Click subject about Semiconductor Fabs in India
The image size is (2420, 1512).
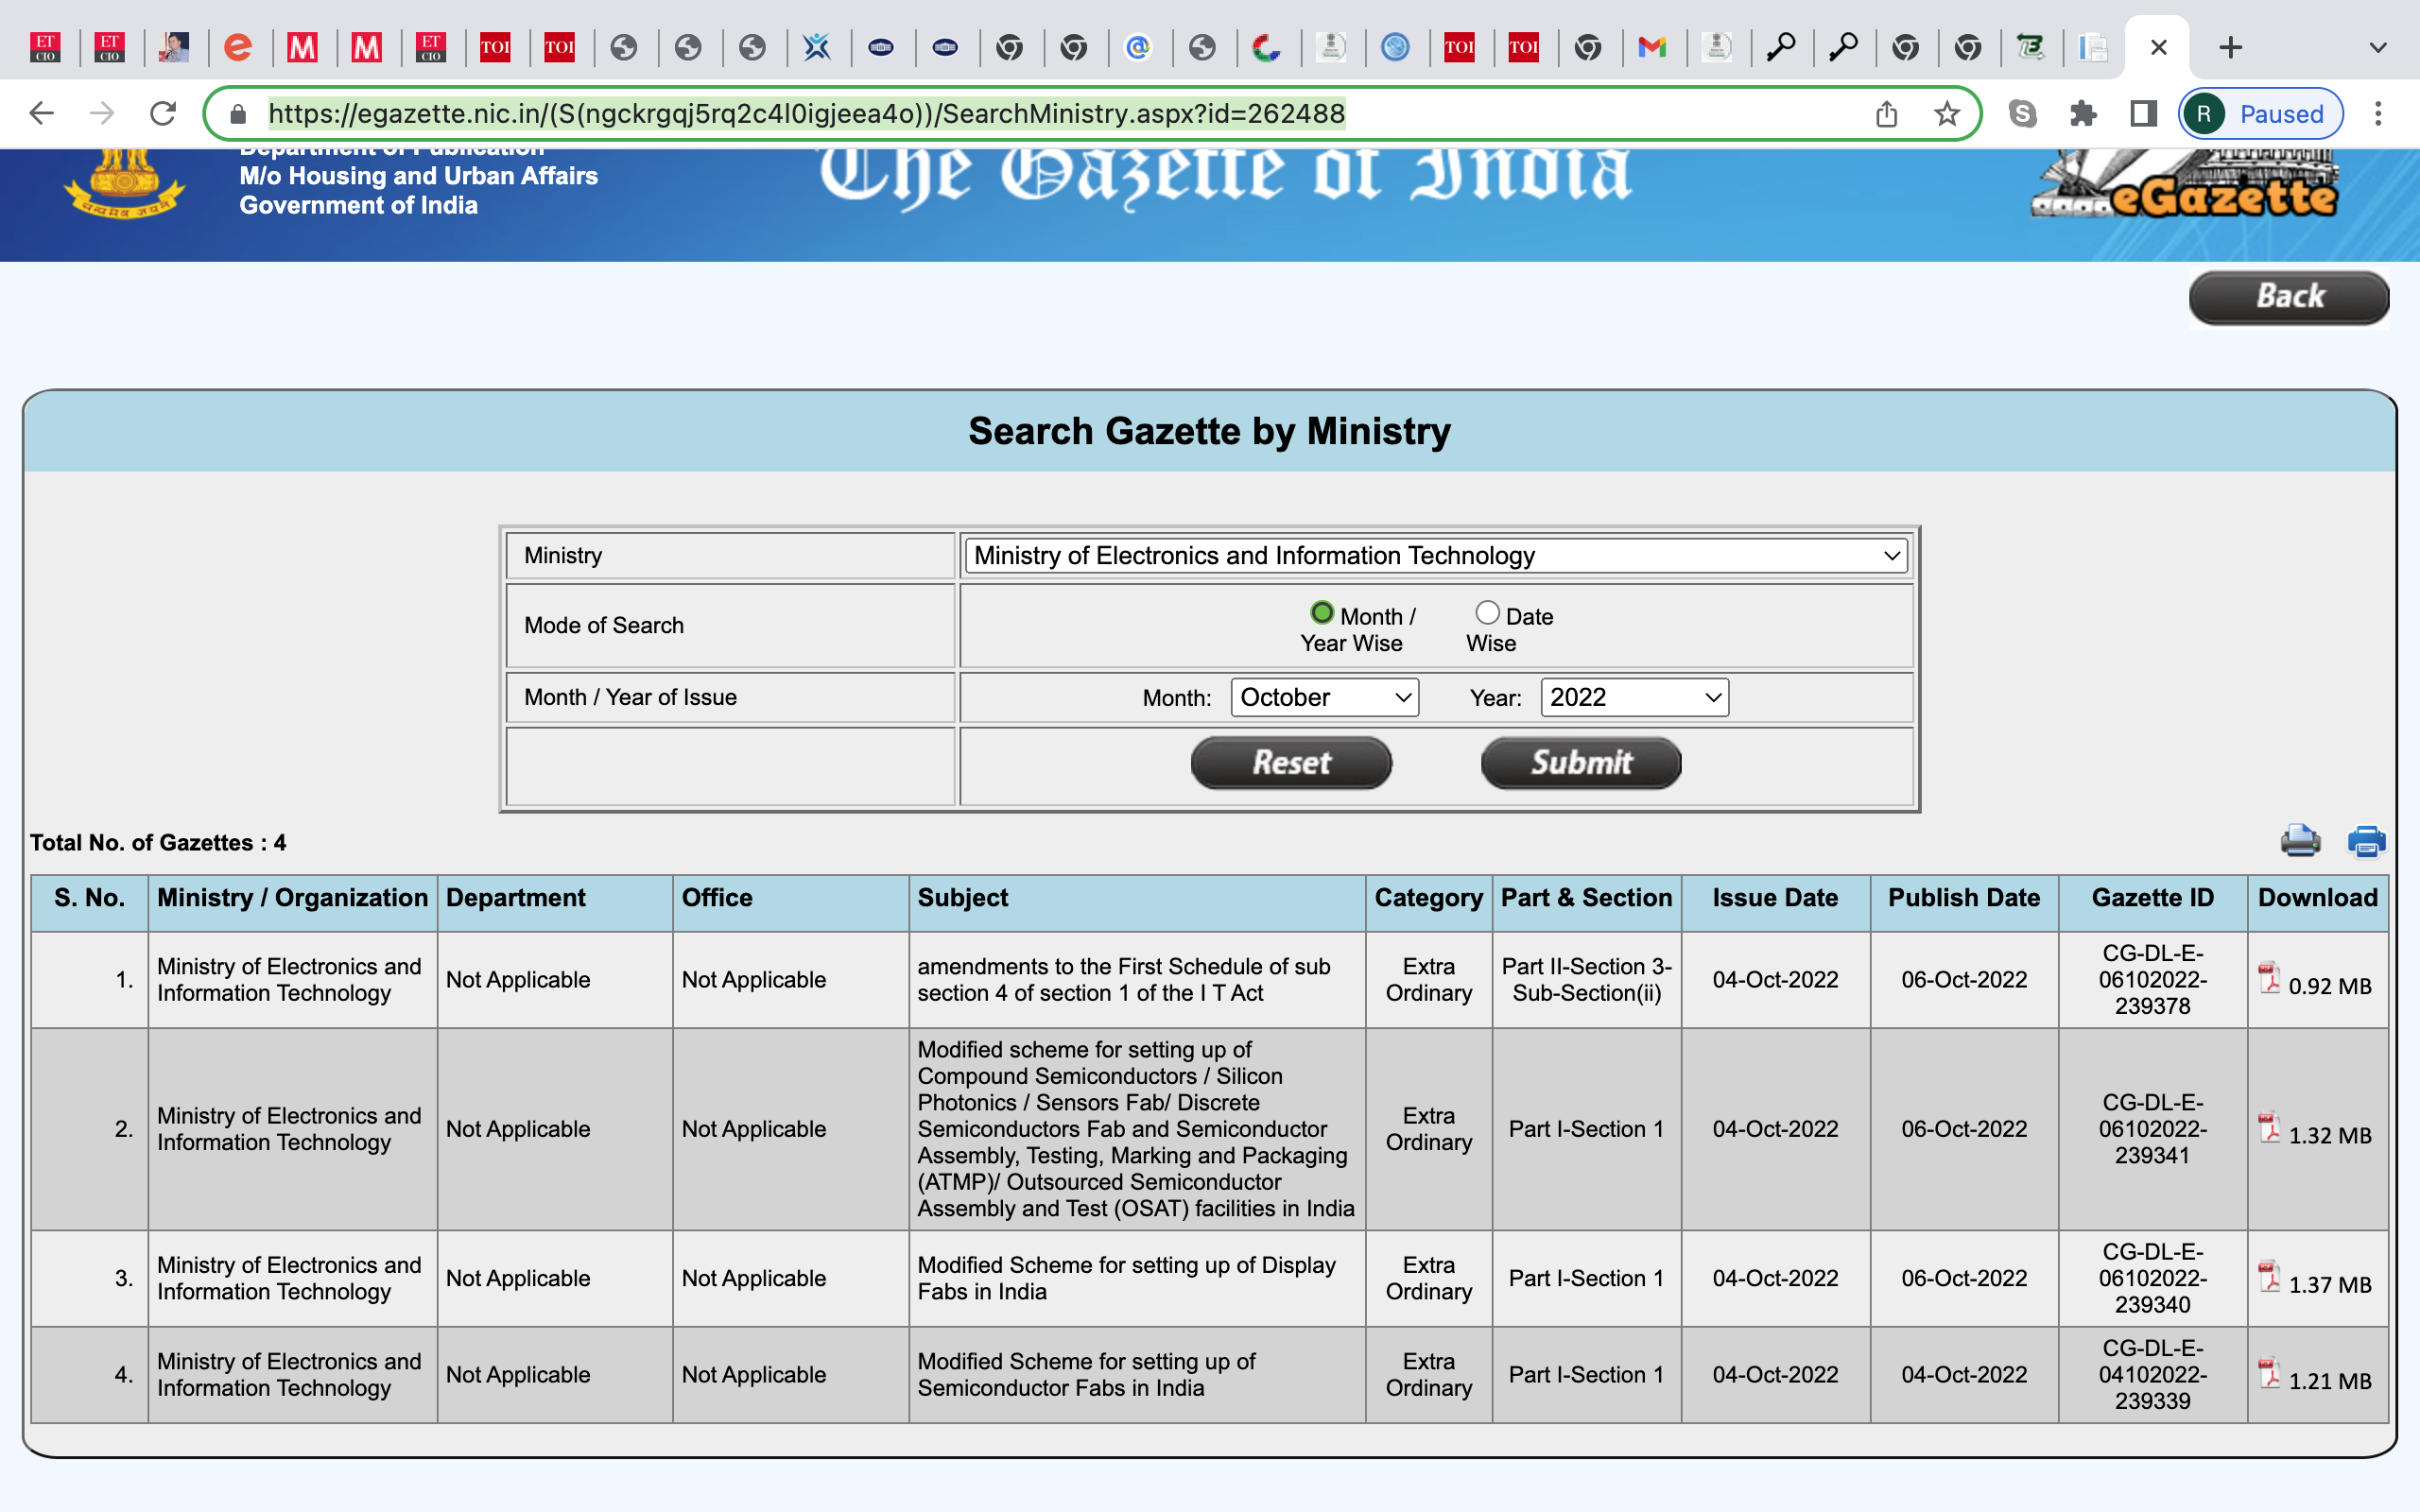pos(1086,1374)
